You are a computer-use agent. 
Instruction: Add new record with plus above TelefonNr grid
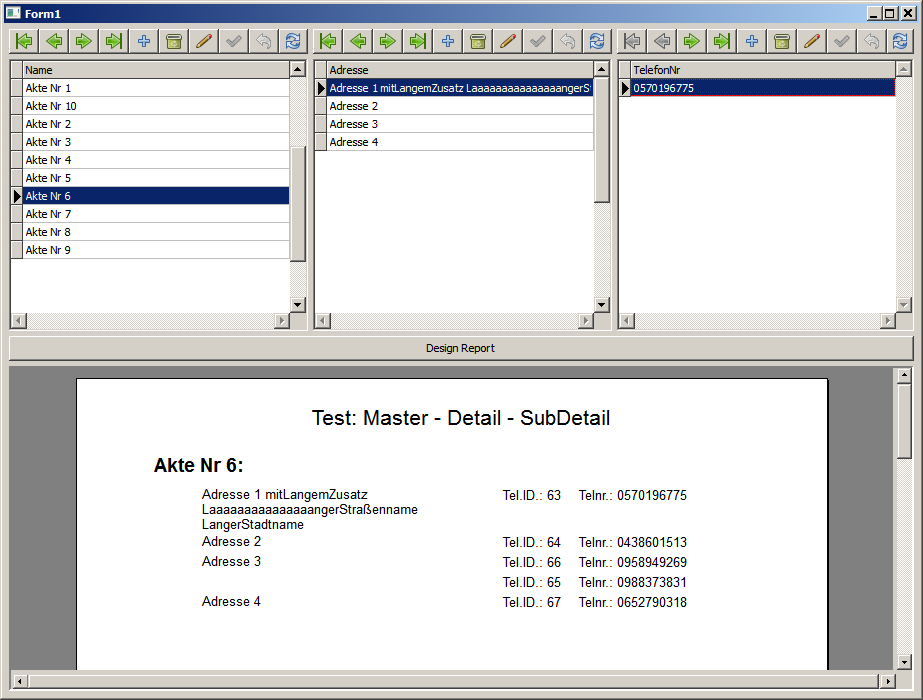752,41
